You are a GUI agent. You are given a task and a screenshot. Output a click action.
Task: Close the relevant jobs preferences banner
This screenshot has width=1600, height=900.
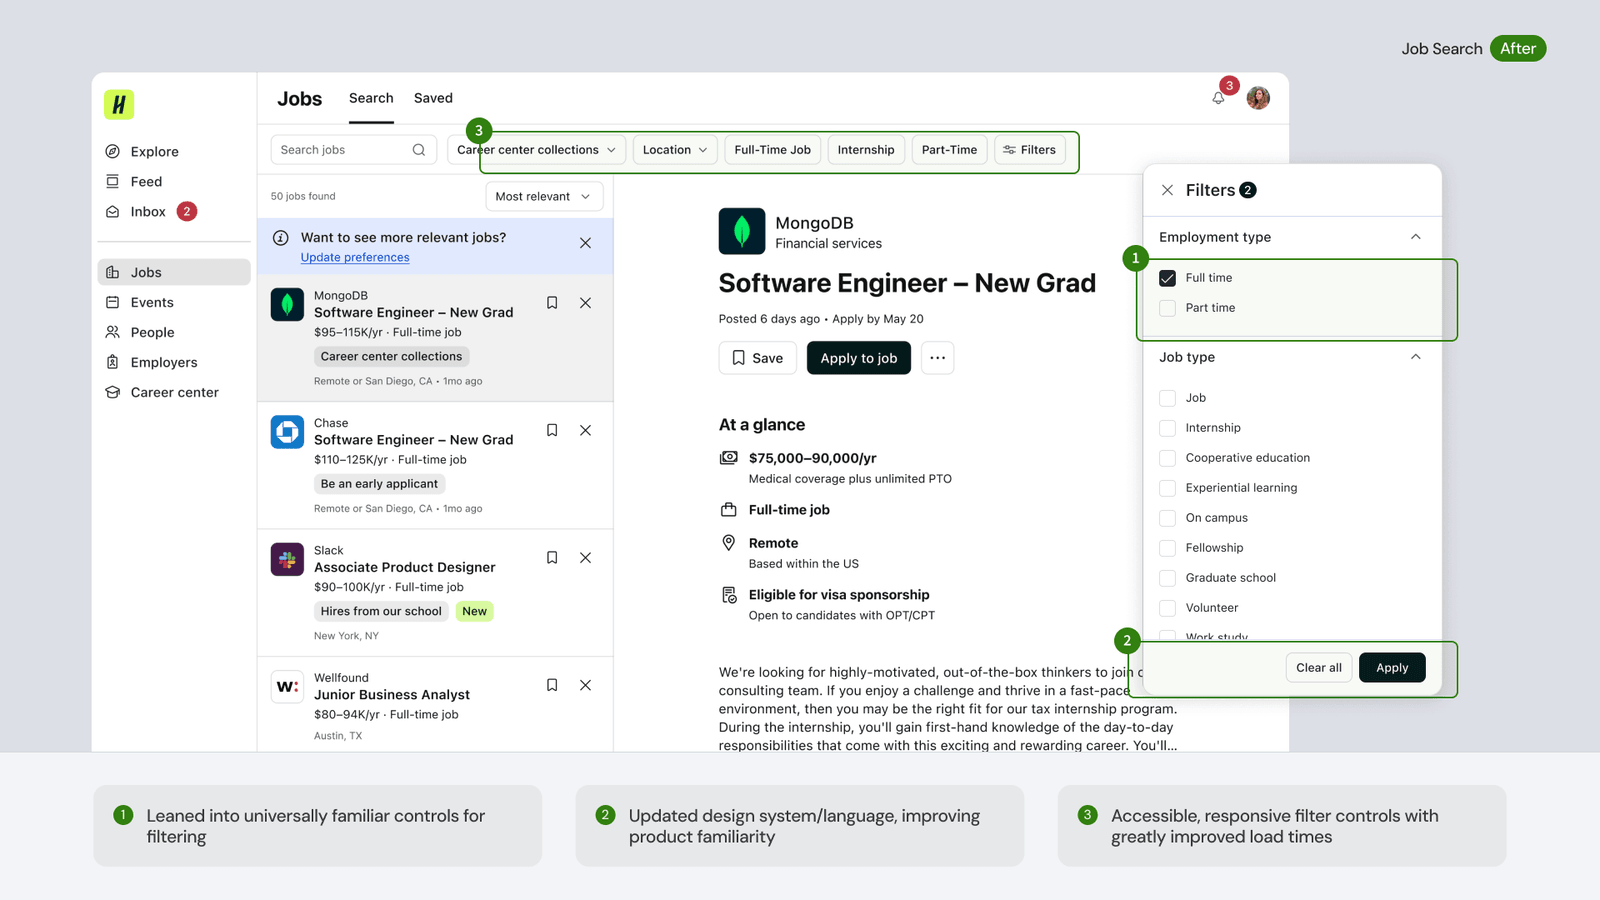tap(586, 243)
